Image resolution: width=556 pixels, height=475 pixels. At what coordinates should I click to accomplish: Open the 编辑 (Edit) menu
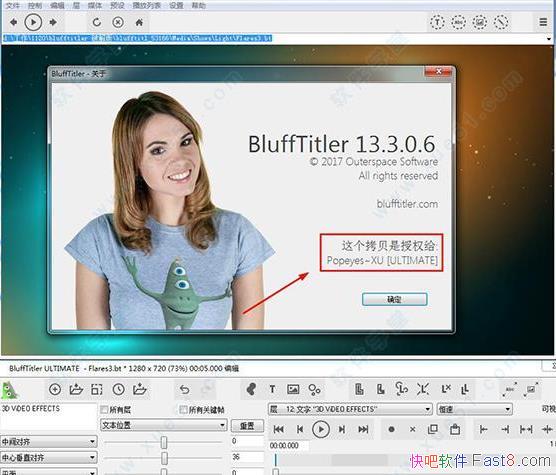pyautogui.click(x=57, y=5)
